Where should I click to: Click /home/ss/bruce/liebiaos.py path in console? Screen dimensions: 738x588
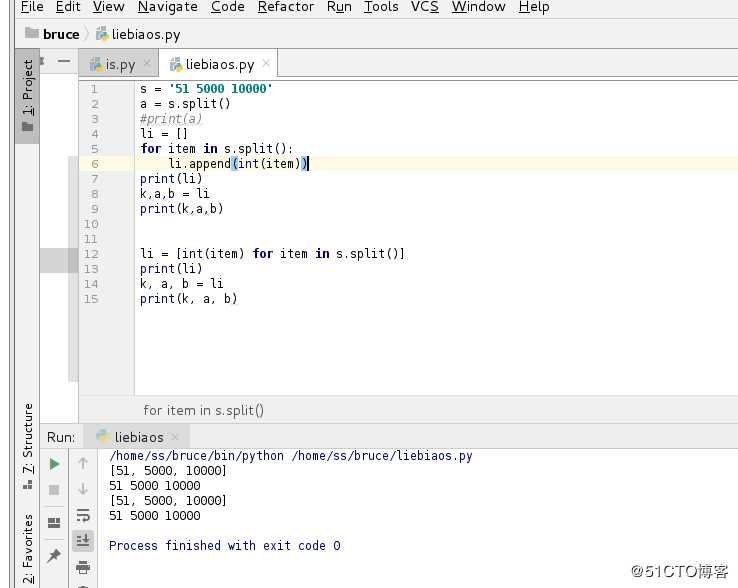click(x=382, y=456)
